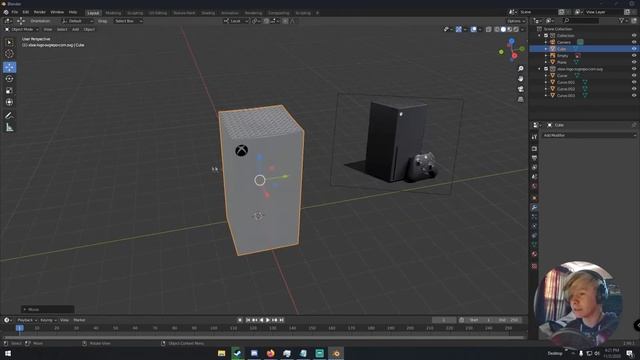
Task: Expand the Camera item in outliner
Action: point(546,42)
